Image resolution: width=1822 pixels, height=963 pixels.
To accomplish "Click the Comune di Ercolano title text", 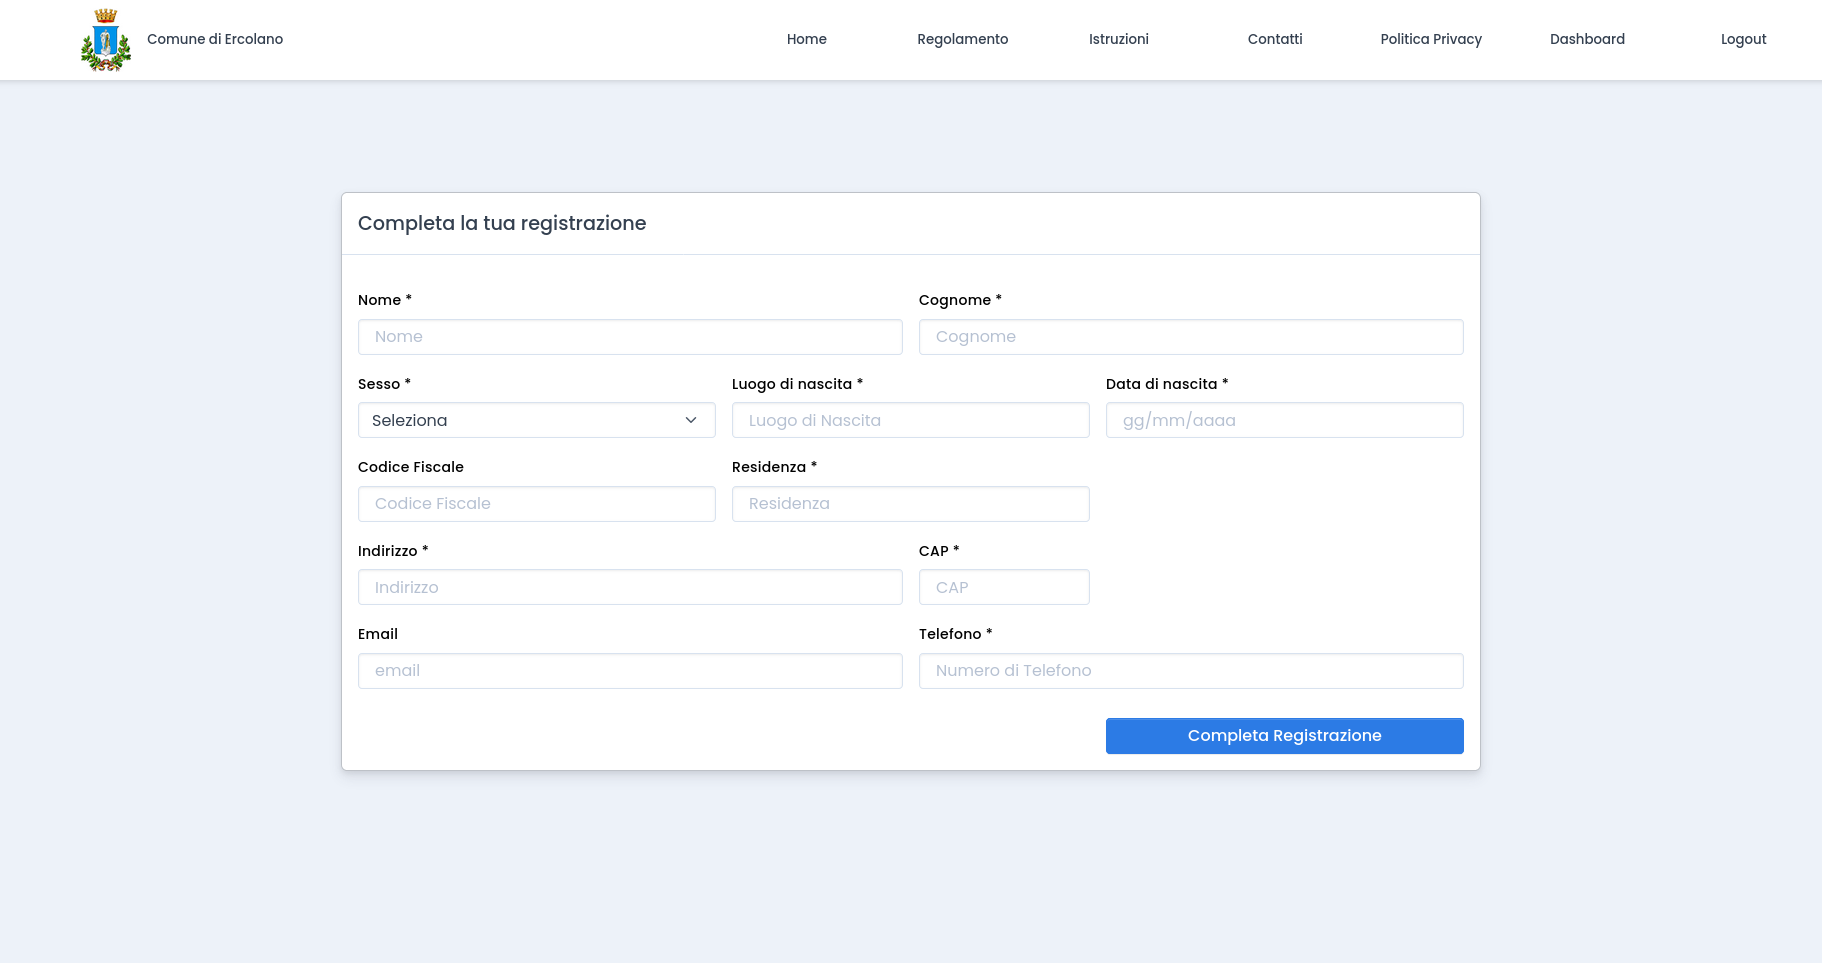I will click(x=214, y=39).
